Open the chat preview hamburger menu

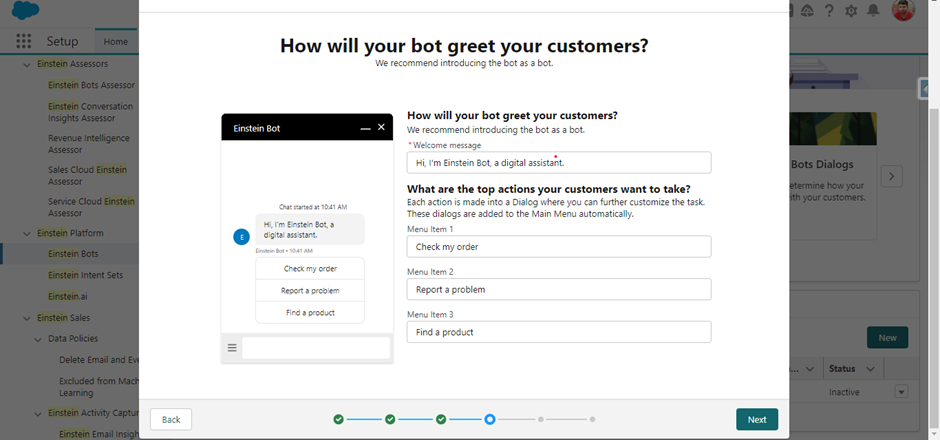point(232,348)
